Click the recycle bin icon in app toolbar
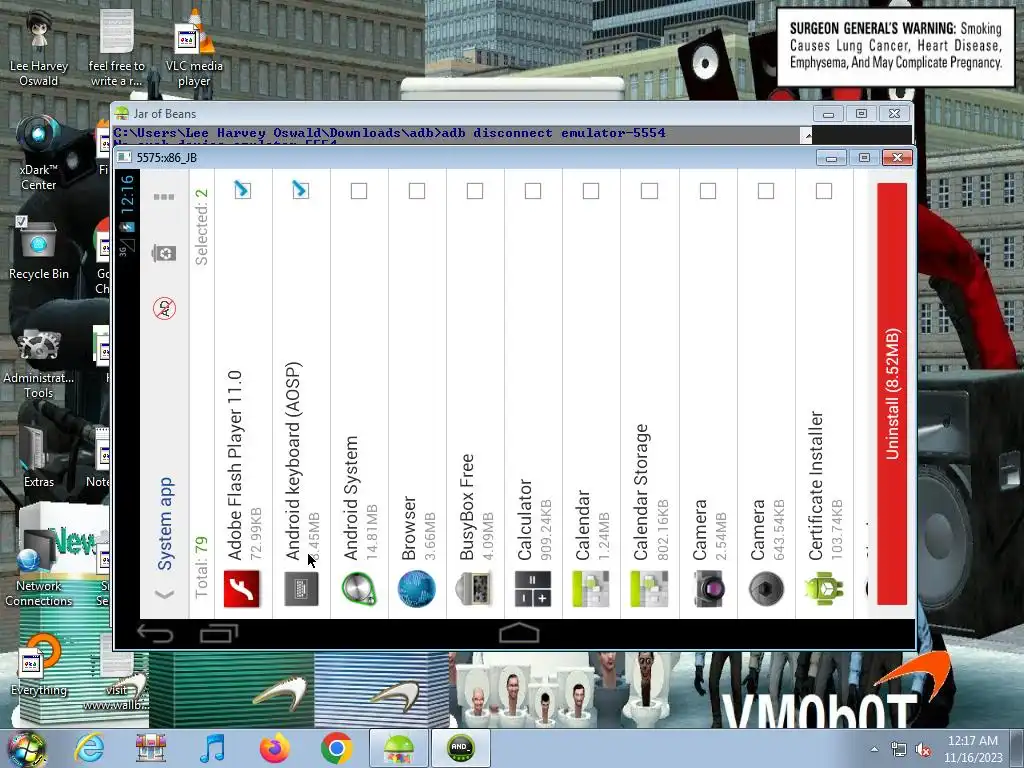The height and width of the screenshot is (768, 1024). tap(164, 253)
